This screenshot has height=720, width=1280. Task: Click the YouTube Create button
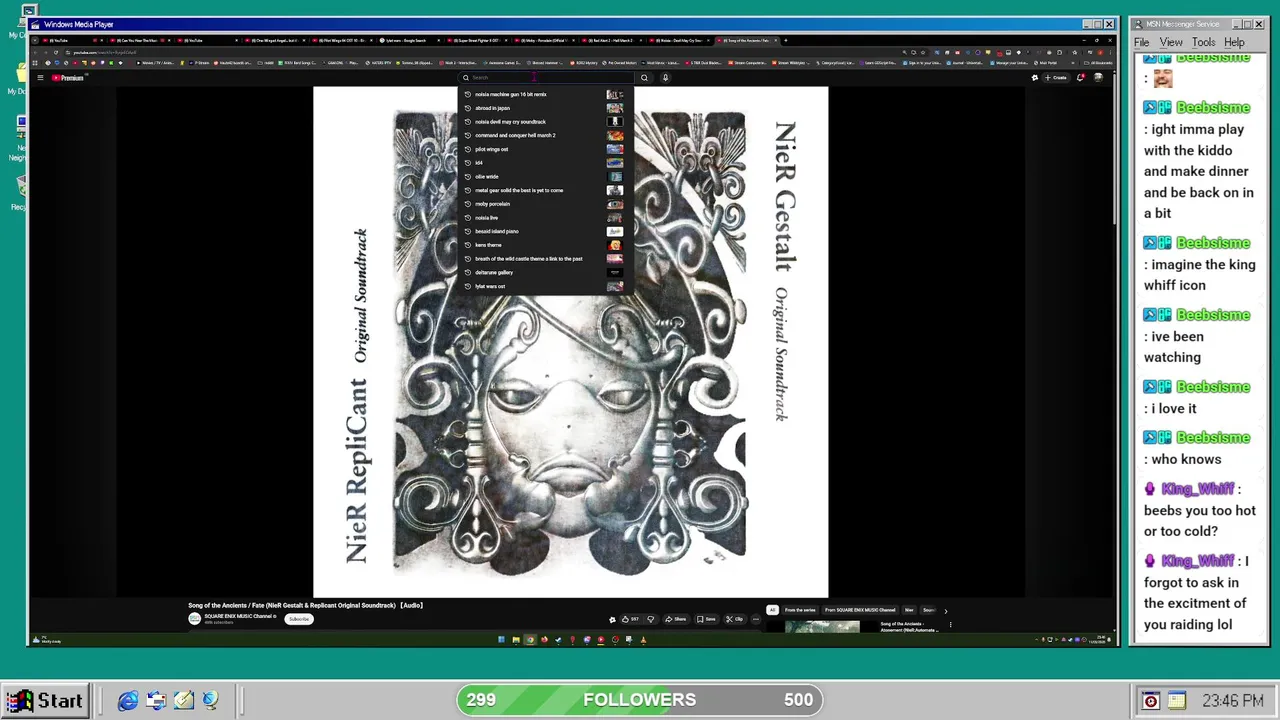coord(1056,77)
